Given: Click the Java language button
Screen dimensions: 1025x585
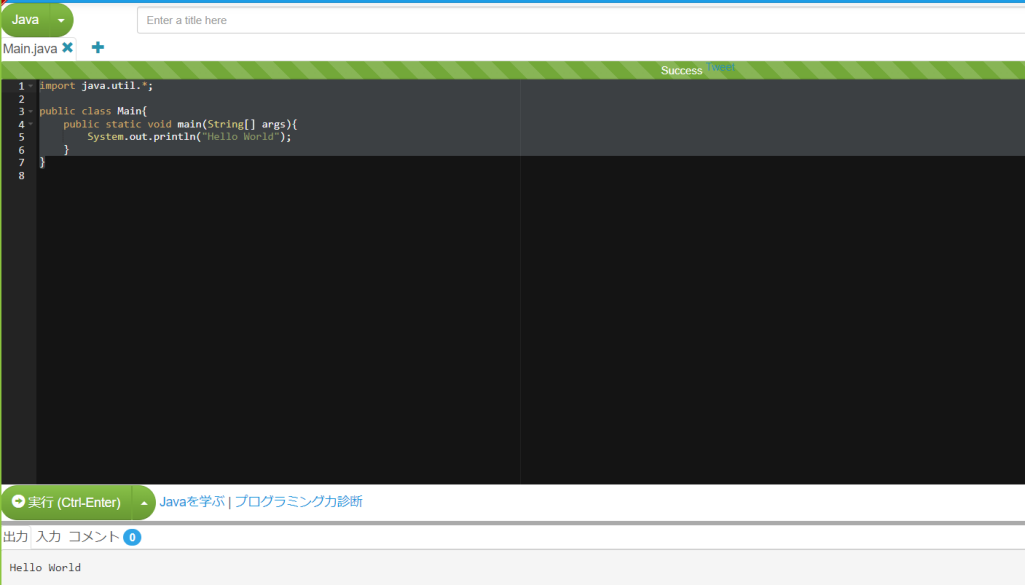Looking at the screenshot, I should coord(25,20).
